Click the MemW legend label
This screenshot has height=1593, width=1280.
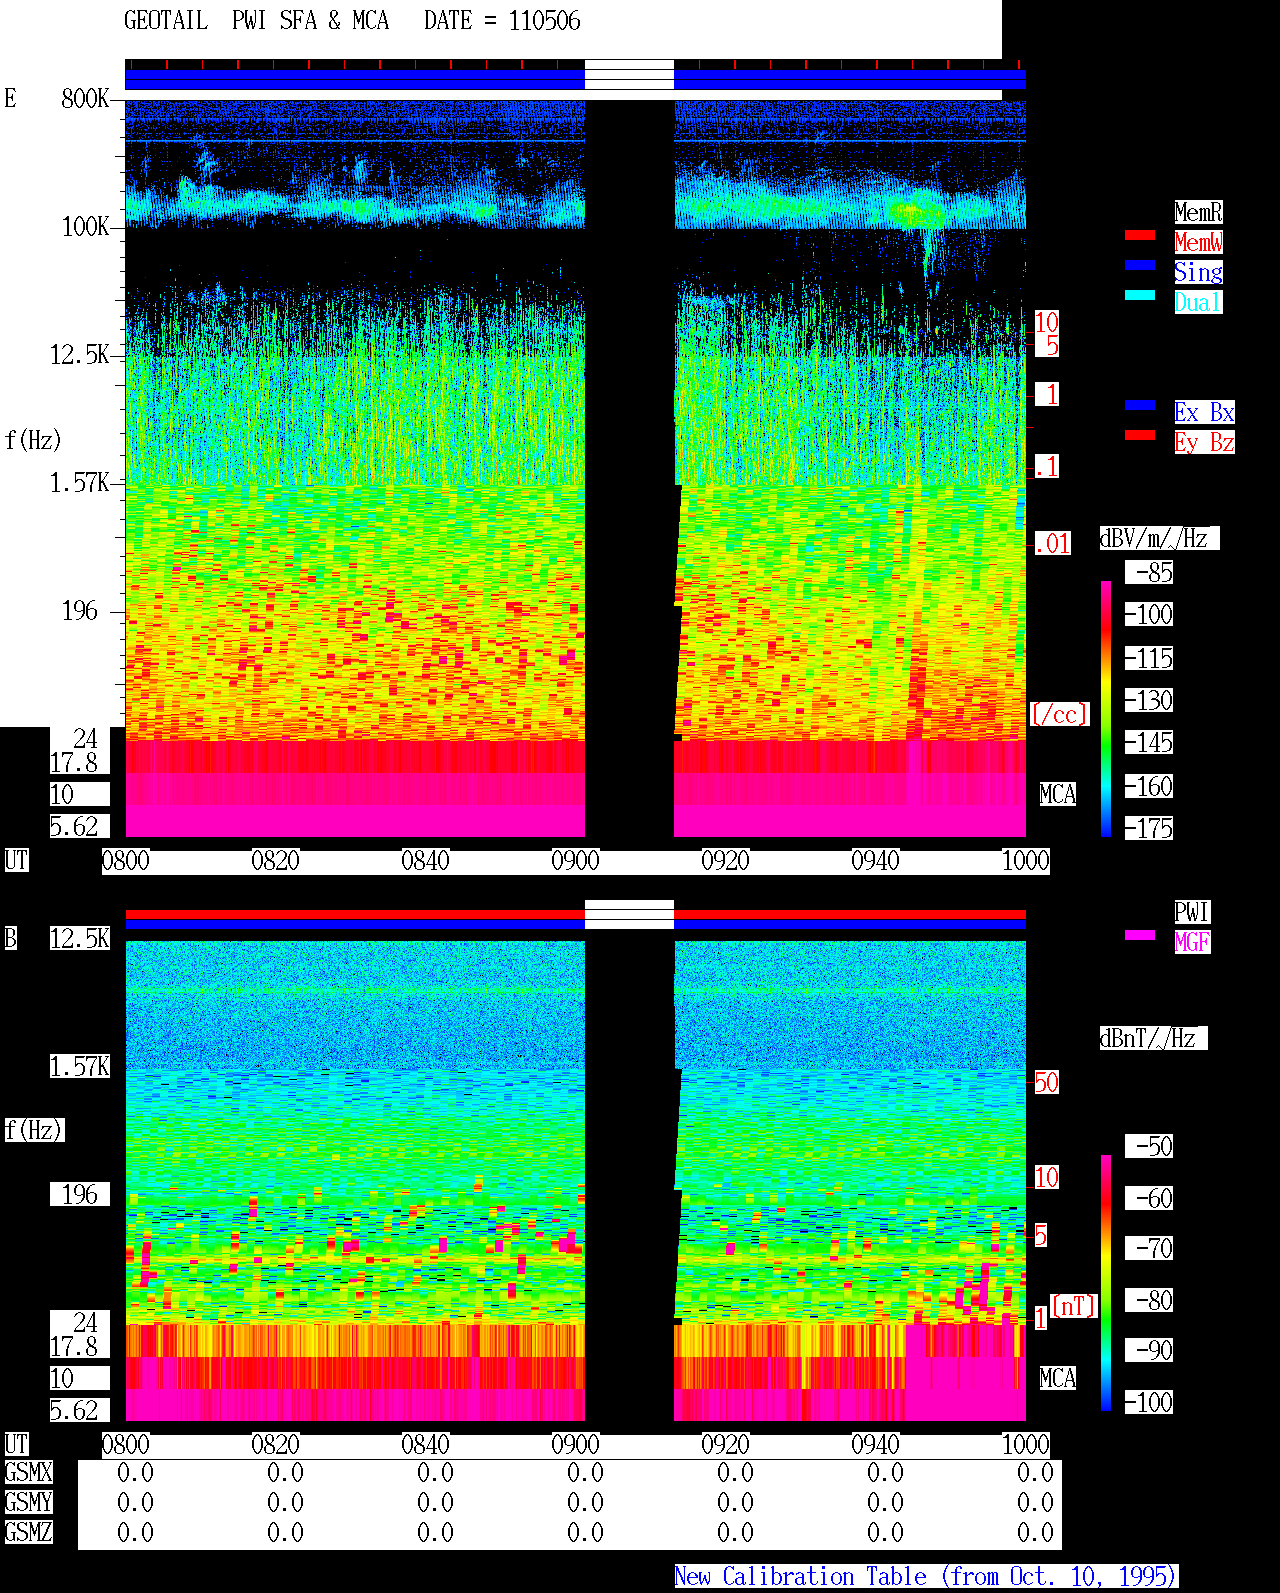1198,242
